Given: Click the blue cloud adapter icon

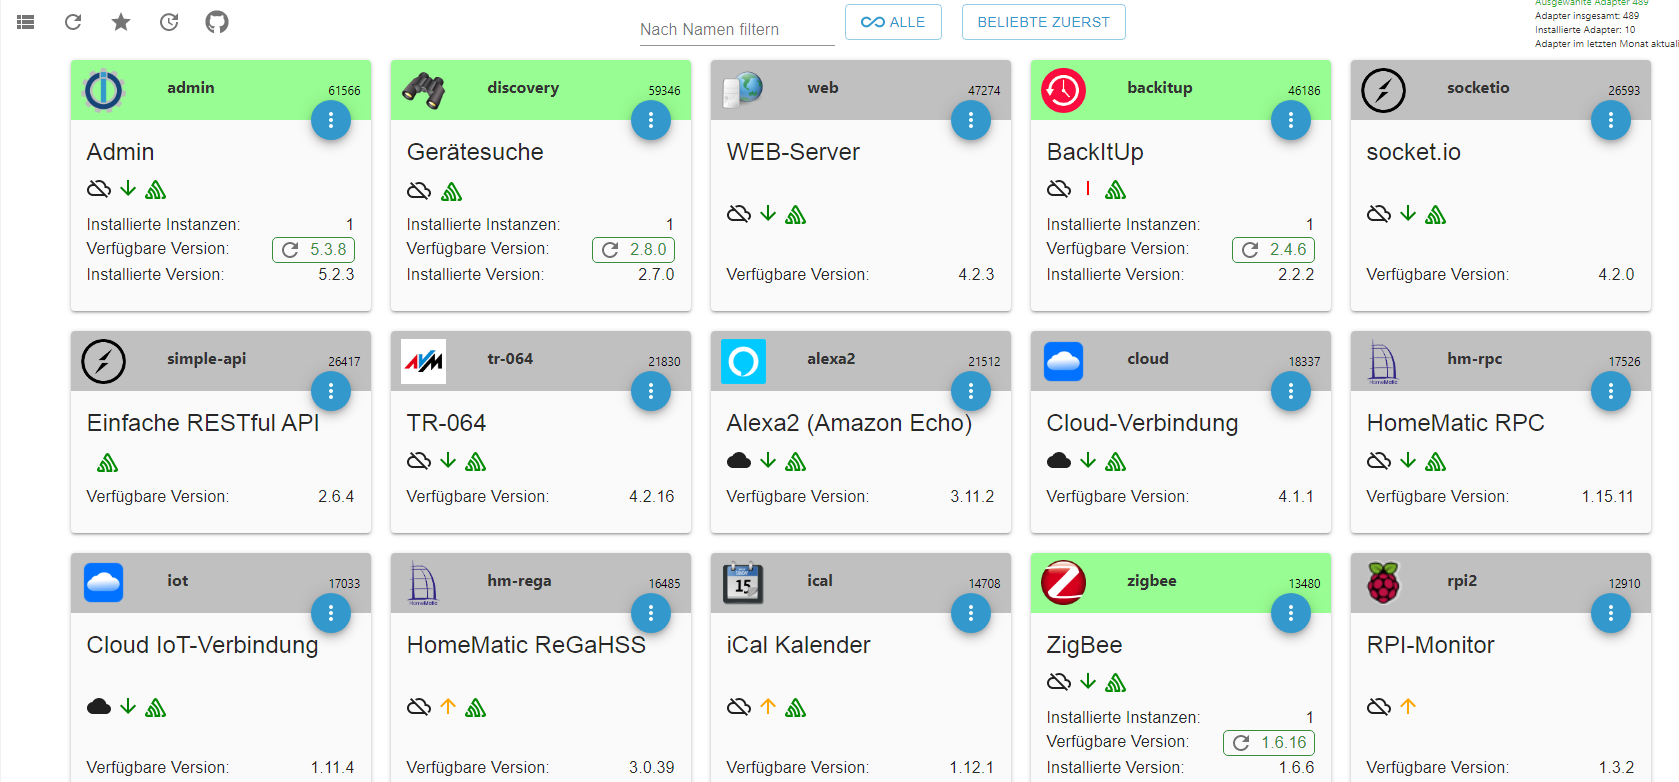Looking at the screenshot, I should [x=1063, y=361].
